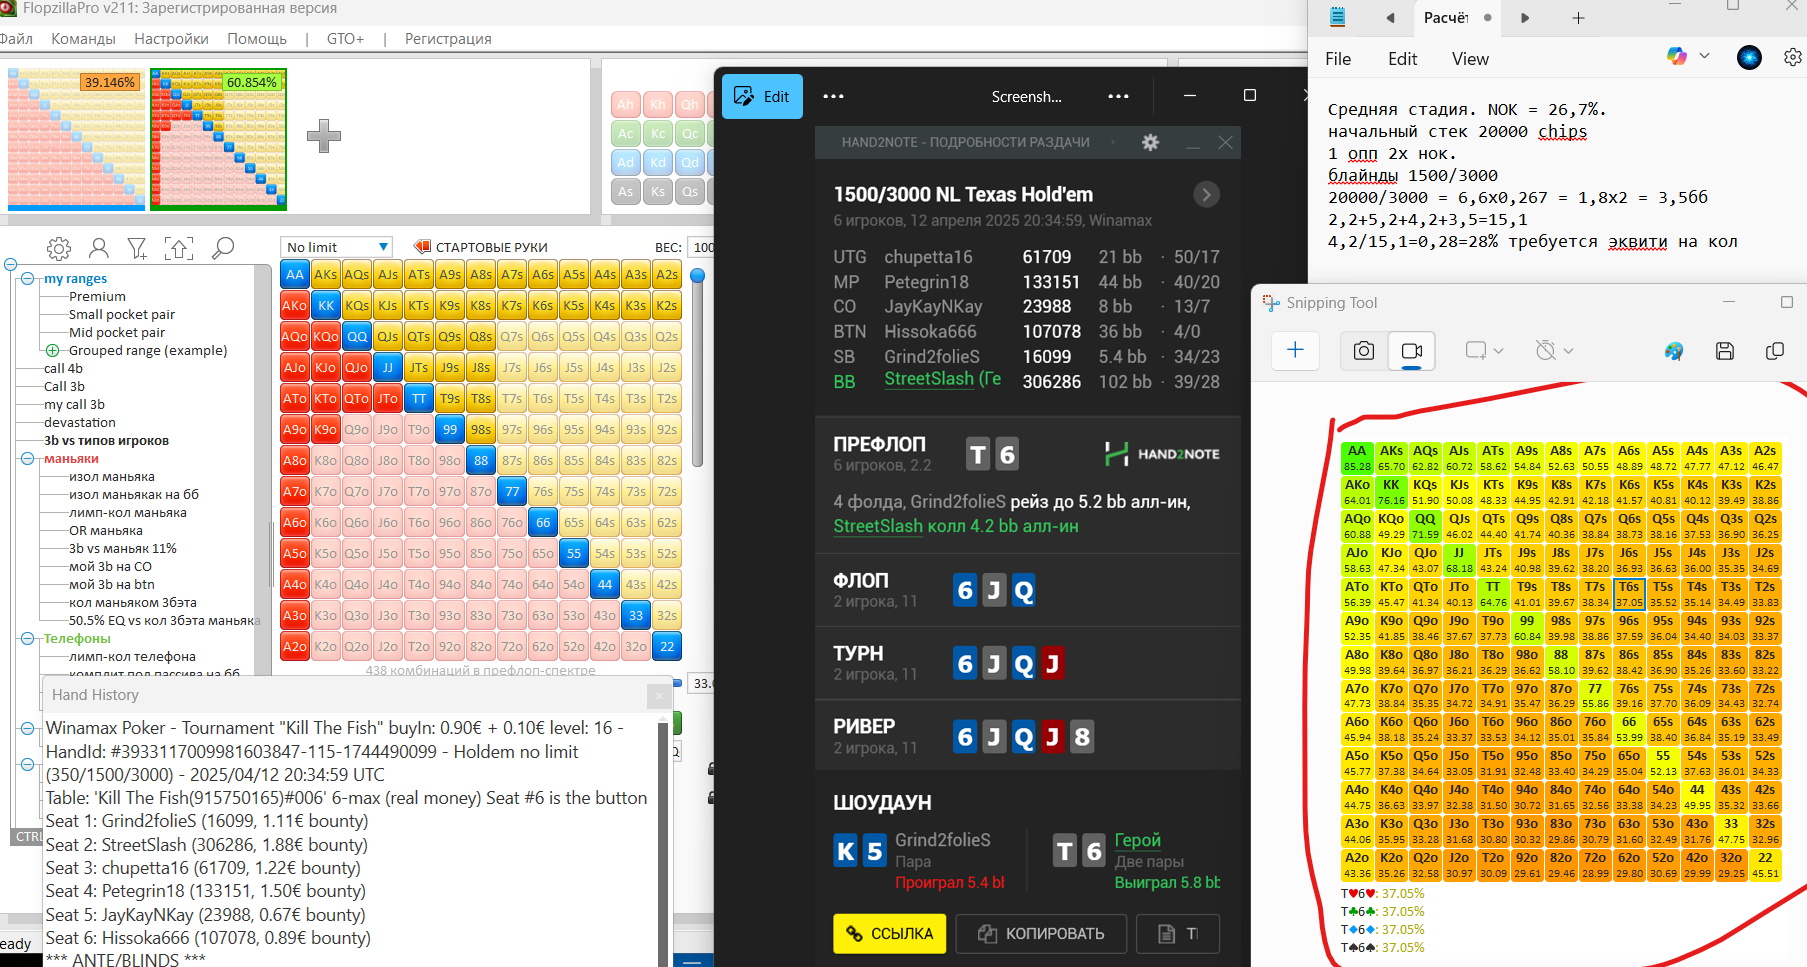
Task: Click the Copilot icon in Notepad
Action: point(1677,56)
